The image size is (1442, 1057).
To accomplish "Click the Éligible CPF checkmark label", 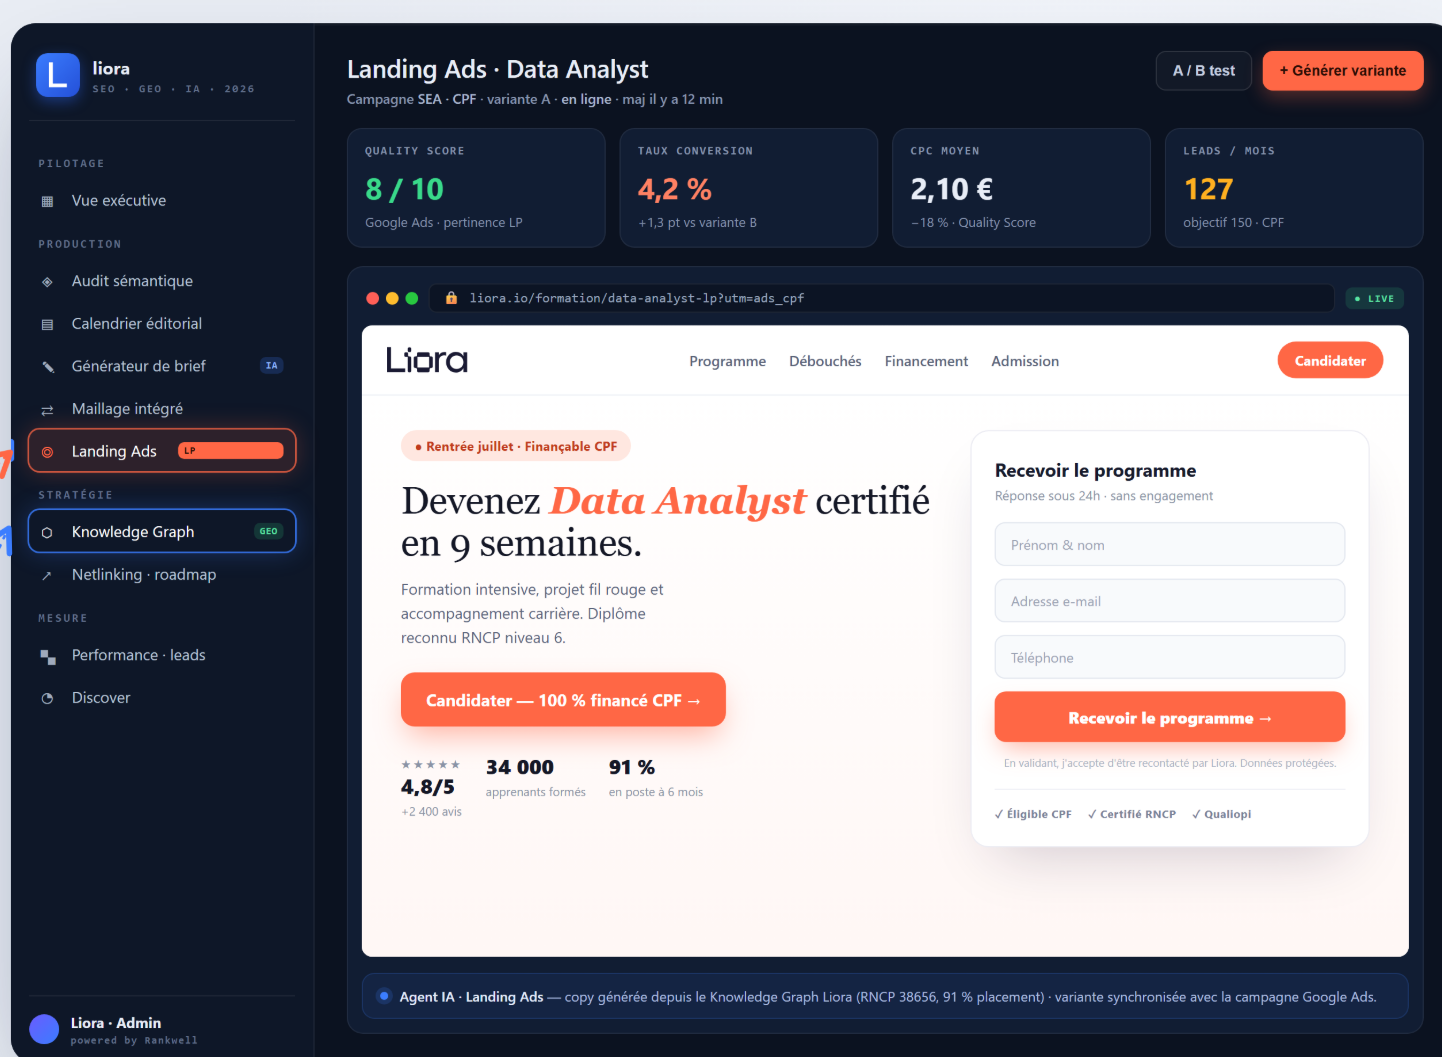I will (1033, 814).
